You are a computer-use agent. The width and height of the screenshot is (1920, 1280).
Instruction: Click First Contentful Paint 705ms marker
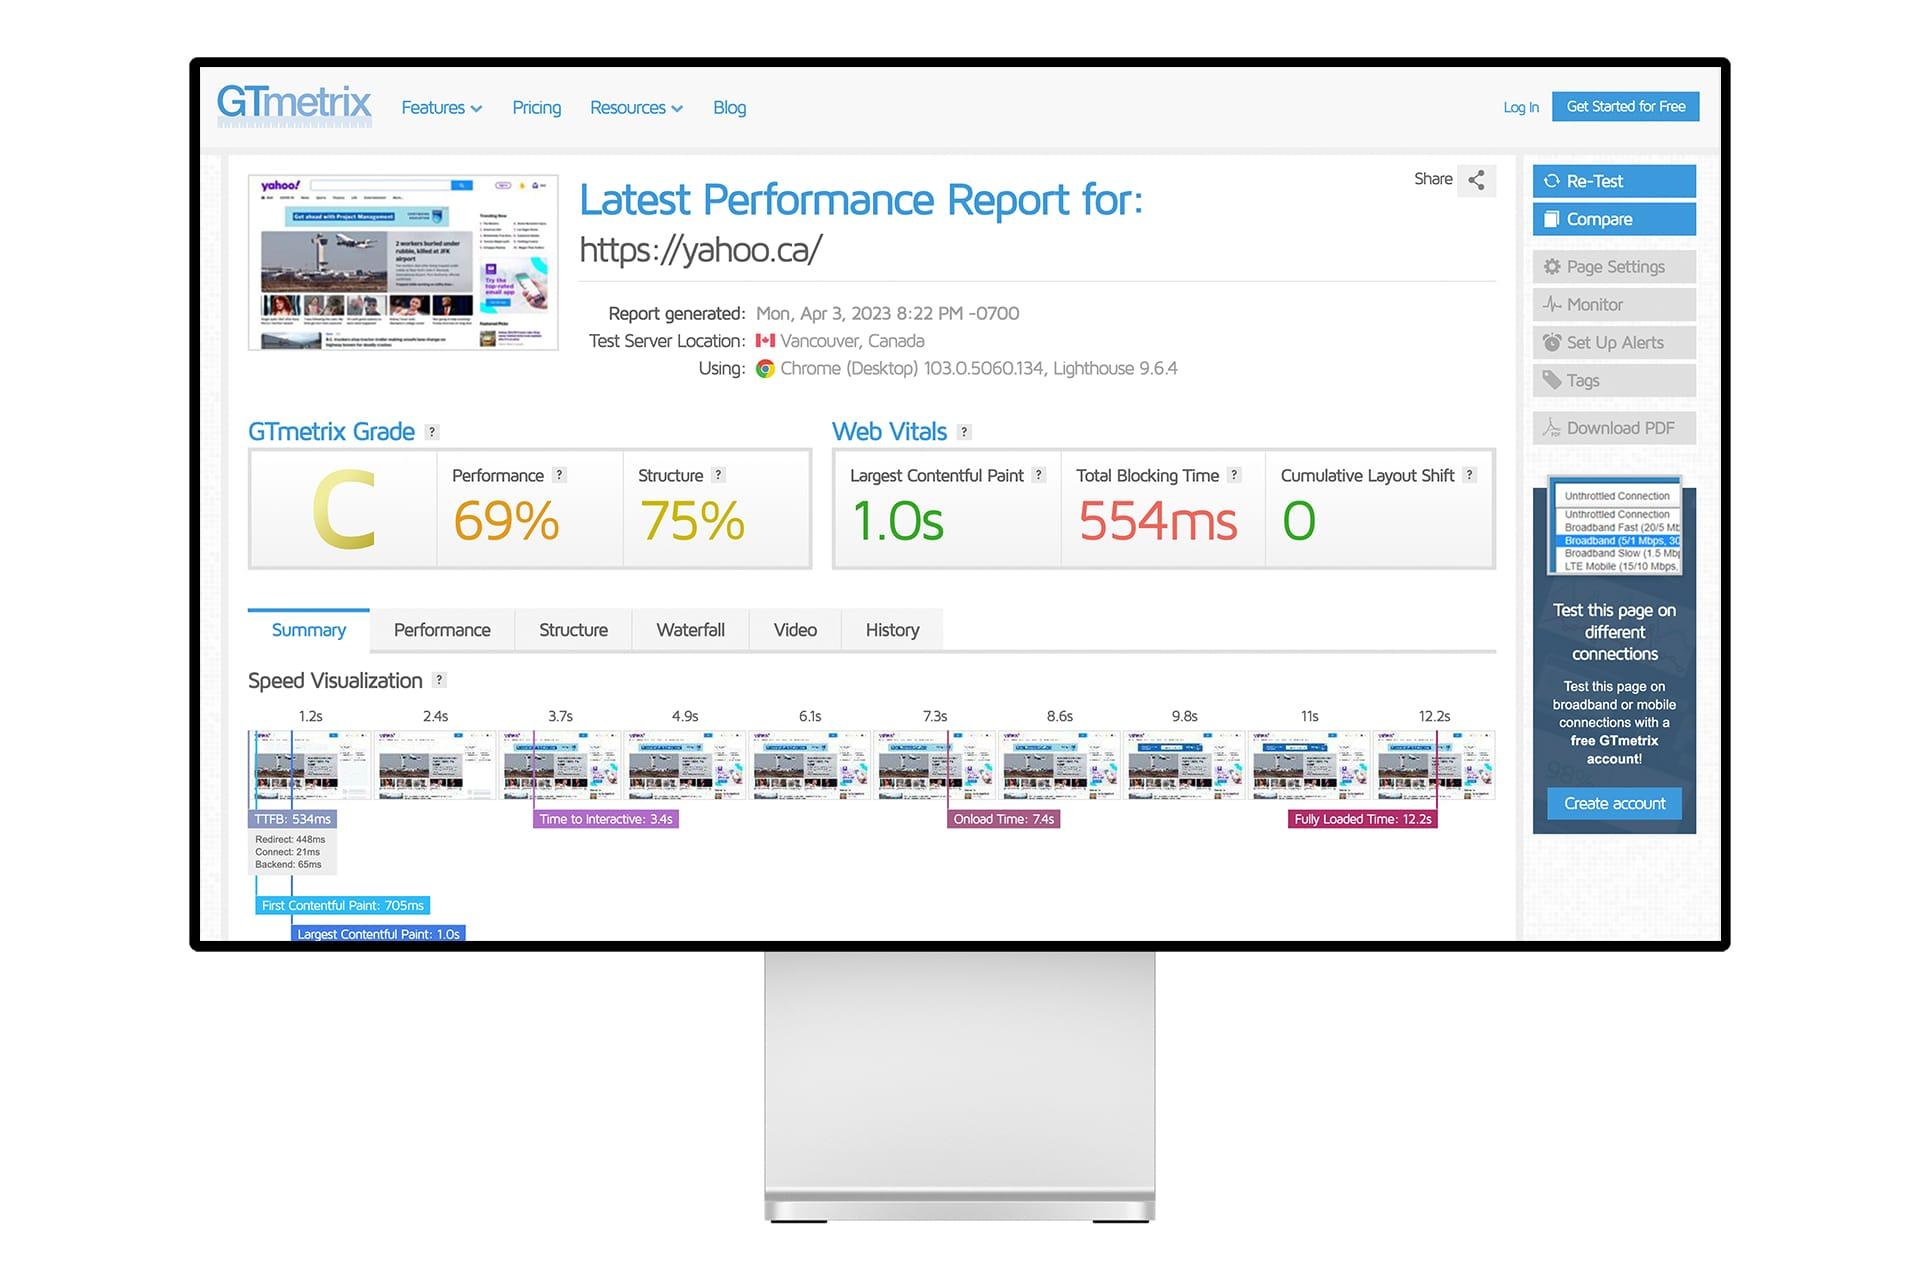(x=343, y=905)
